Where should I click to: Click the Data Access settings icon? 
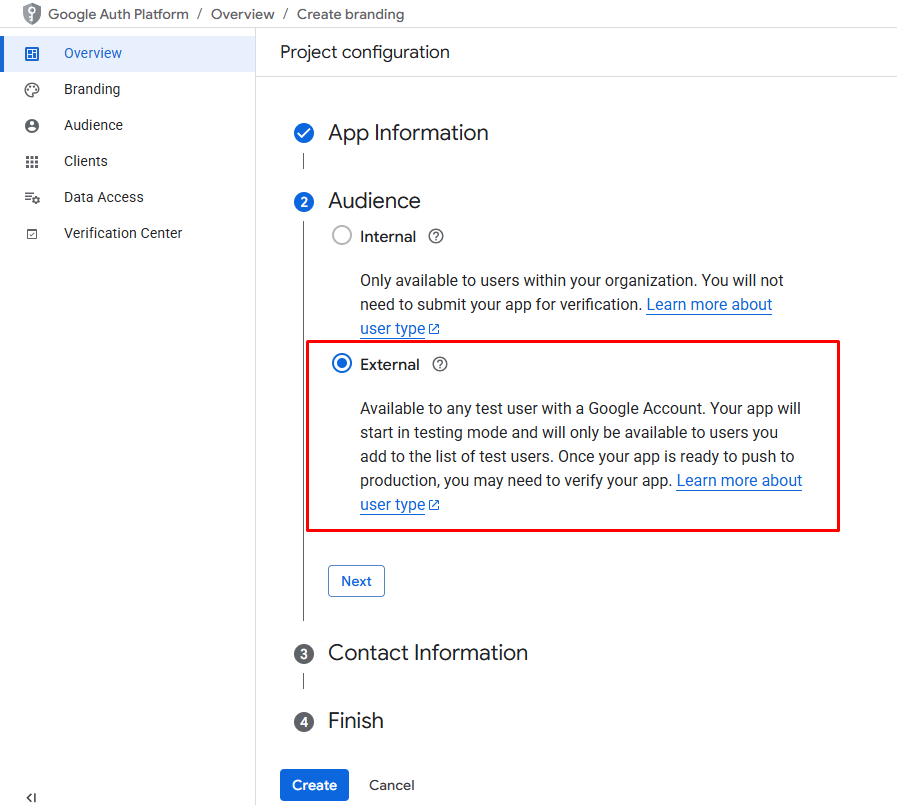click(32, 198)
